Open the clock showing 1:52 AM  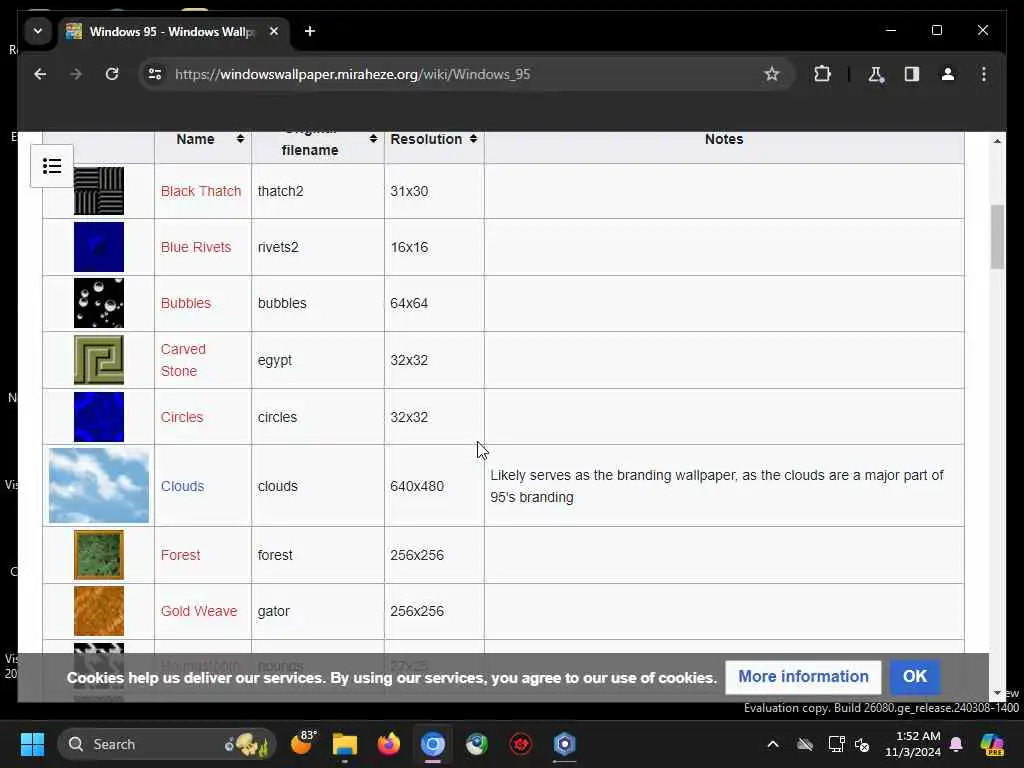pos(912,744)
